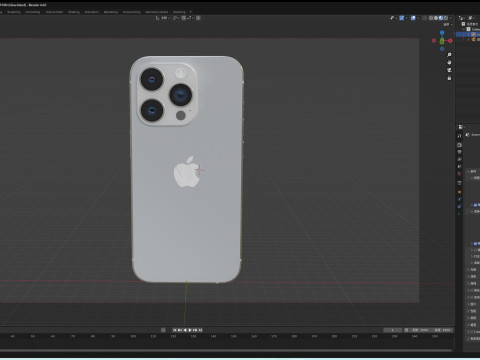The width and height of the screenshot is (480, 360).
Task: Toggle lock camera to view
Action: [449, 78]
